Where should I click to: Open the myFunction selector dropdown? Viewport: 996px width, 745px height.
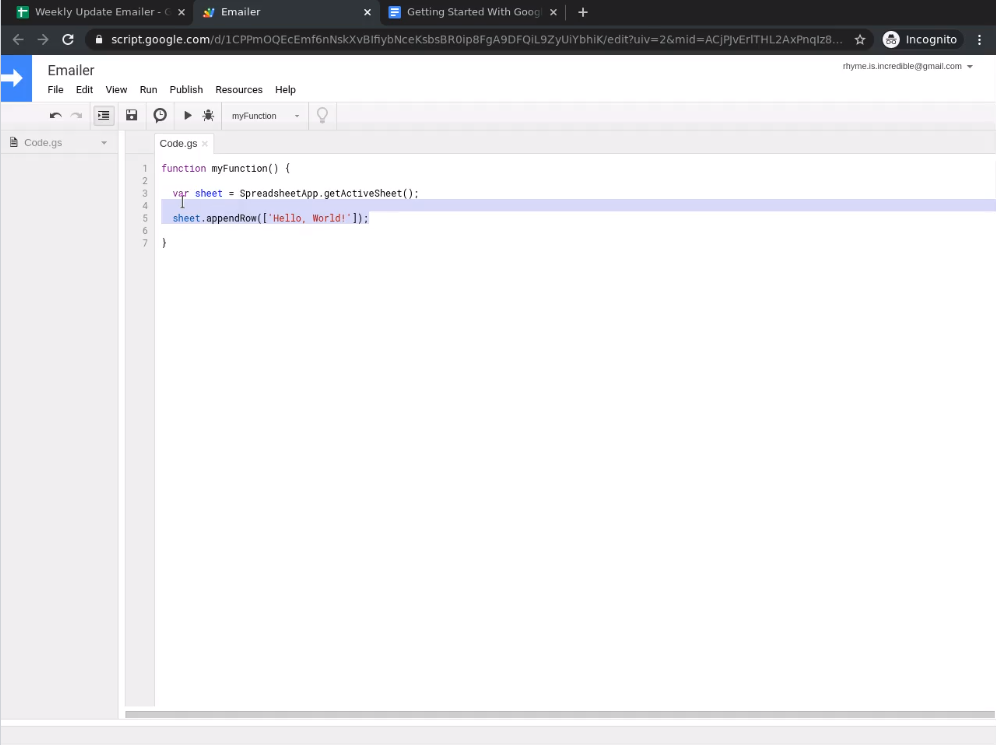[x=265, y=116]
